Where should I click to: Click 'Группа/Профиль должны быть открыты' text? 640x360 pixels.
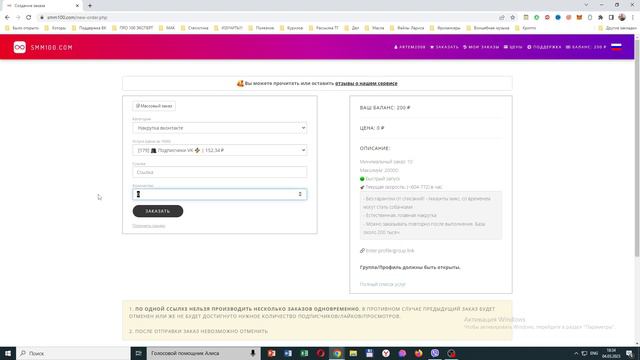pos(410,267)
